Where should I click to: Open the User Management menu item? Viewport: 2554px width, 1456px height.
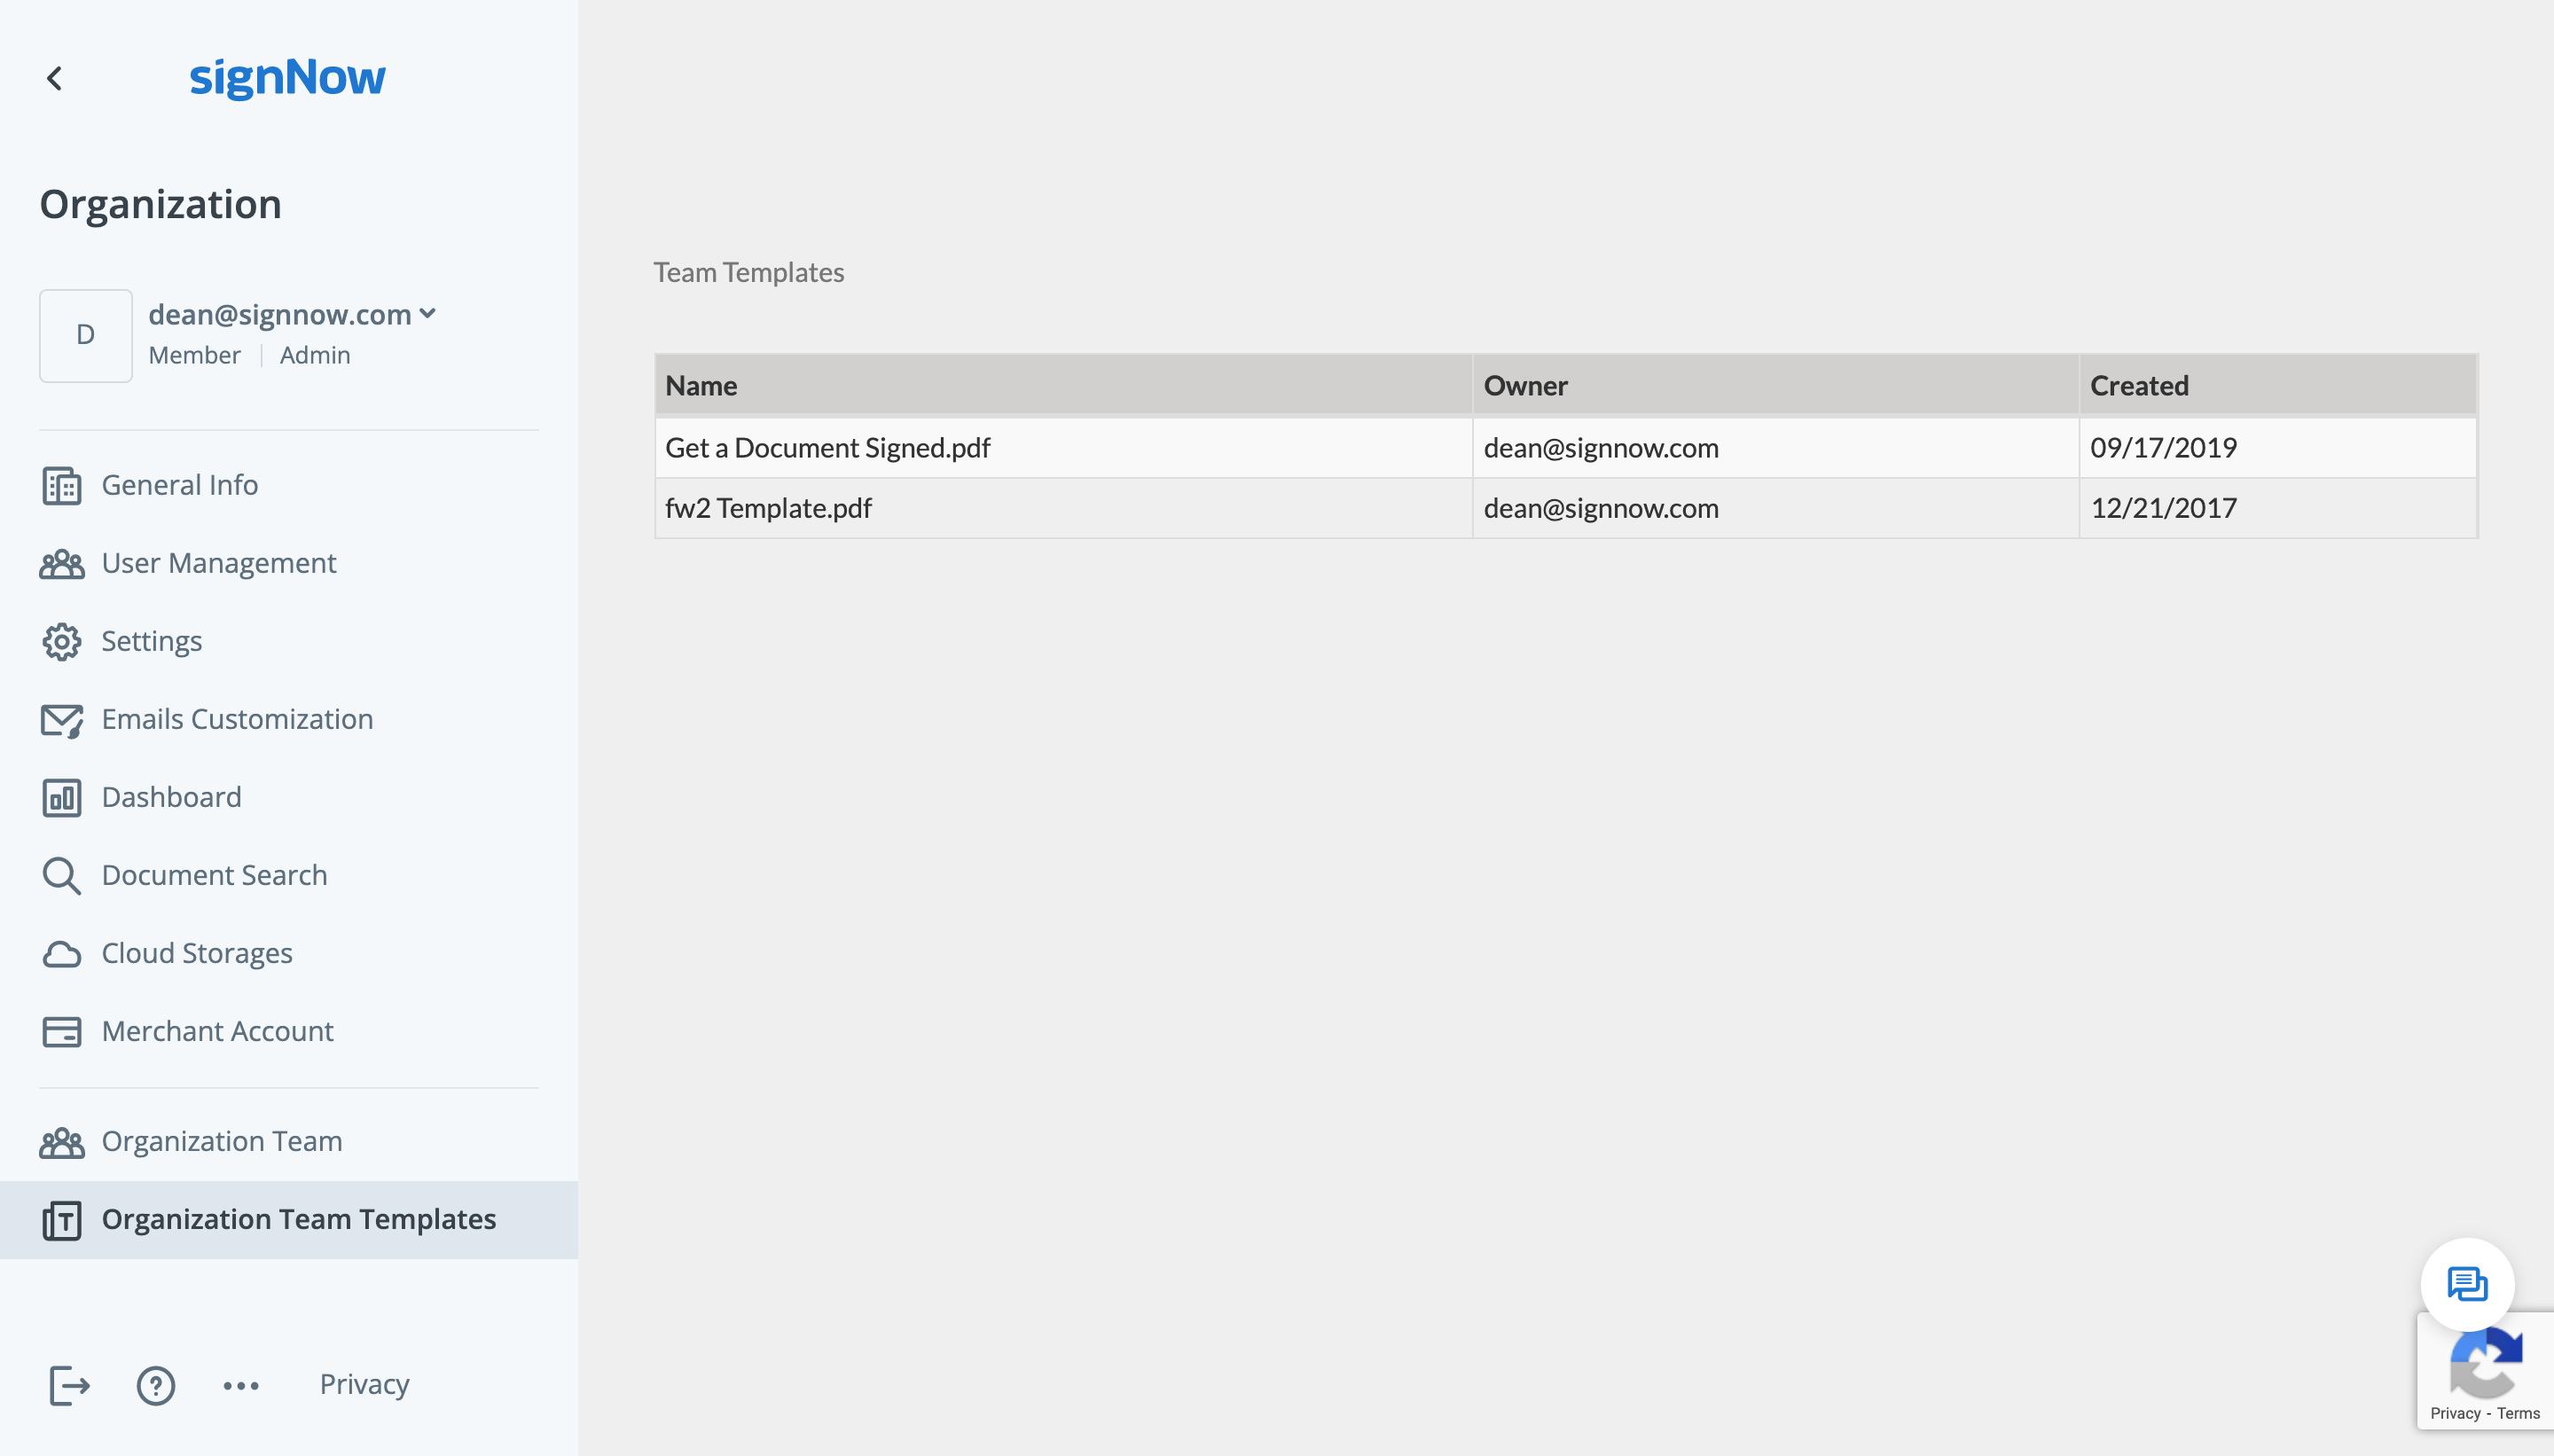[x=218, y=564]
